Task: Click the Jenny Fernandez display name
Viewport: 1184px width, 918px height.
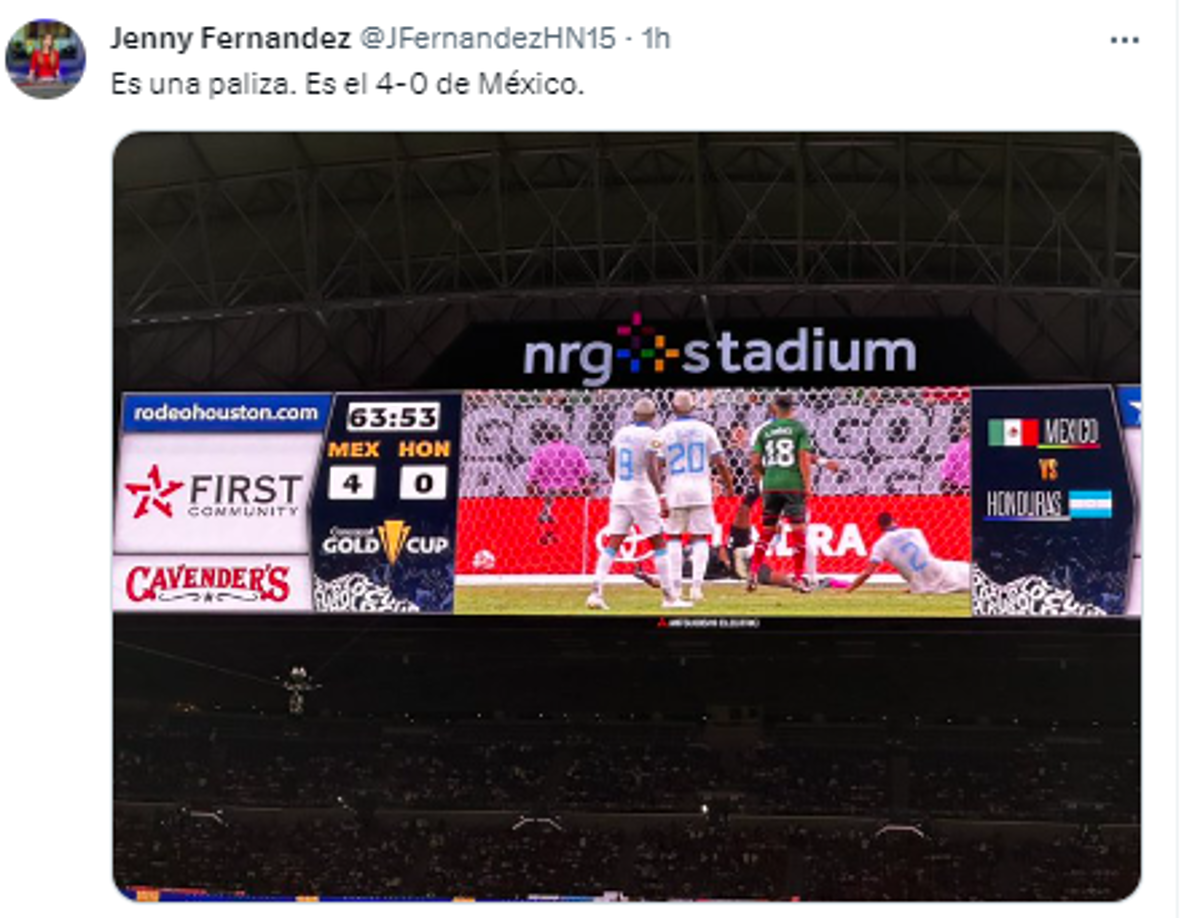Action: (x=229, y=39)
